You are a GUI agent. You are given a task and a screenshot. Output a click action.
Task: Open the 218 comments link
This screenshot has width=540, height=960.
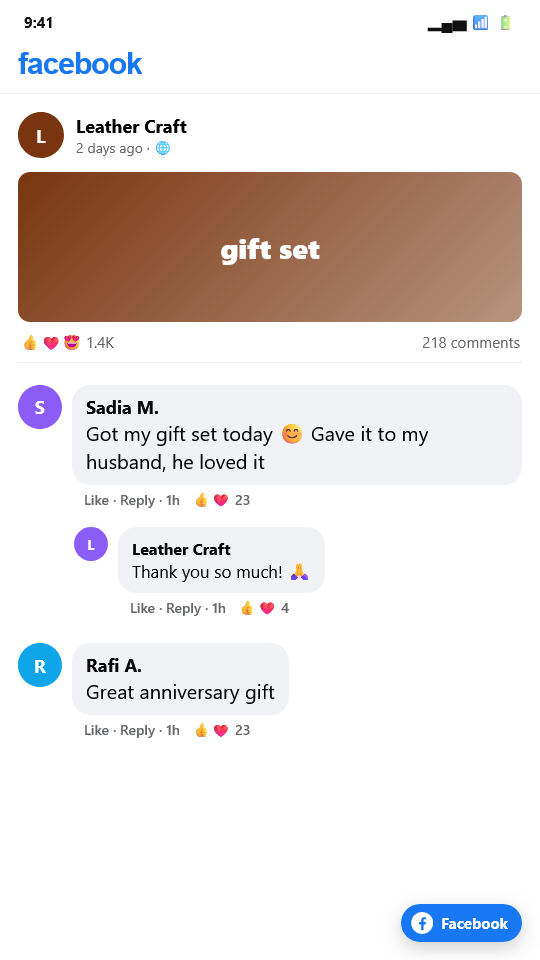click(471, 343)
